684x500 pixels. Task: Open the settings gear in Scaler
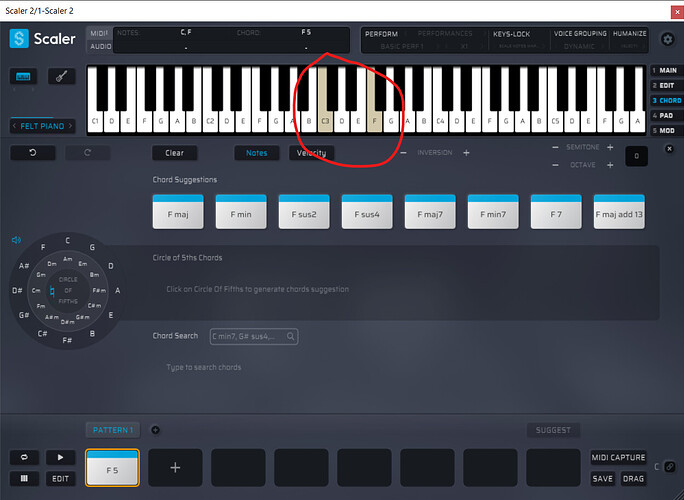click(667, 39)
